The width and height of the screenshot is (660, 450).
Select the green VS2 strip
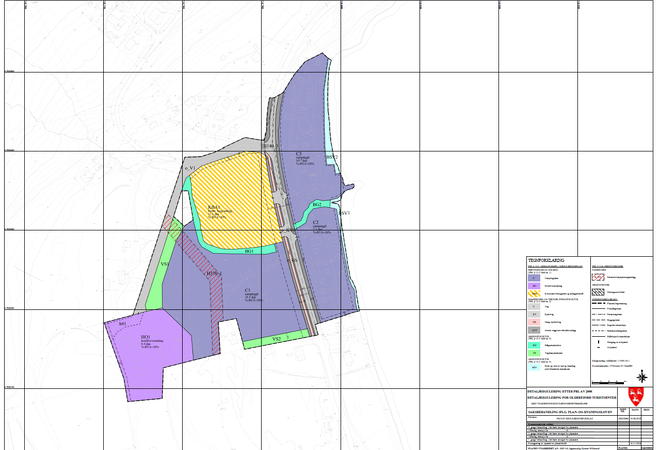[277, 342]
